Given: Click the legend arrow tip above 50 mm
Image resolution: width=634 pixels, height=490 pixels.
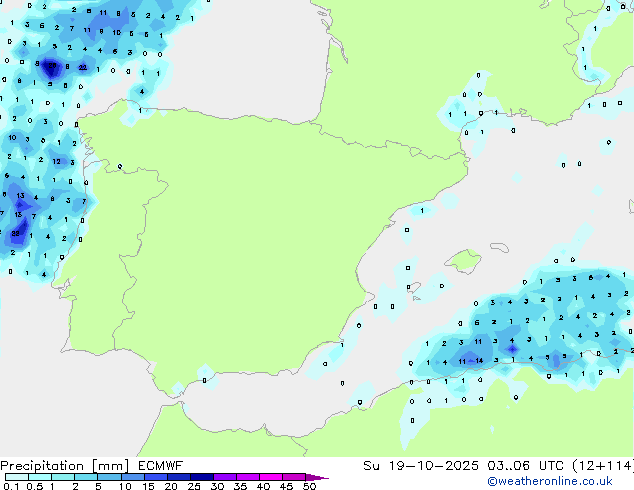Looking at the screenshot, I should tap(317, 477).
